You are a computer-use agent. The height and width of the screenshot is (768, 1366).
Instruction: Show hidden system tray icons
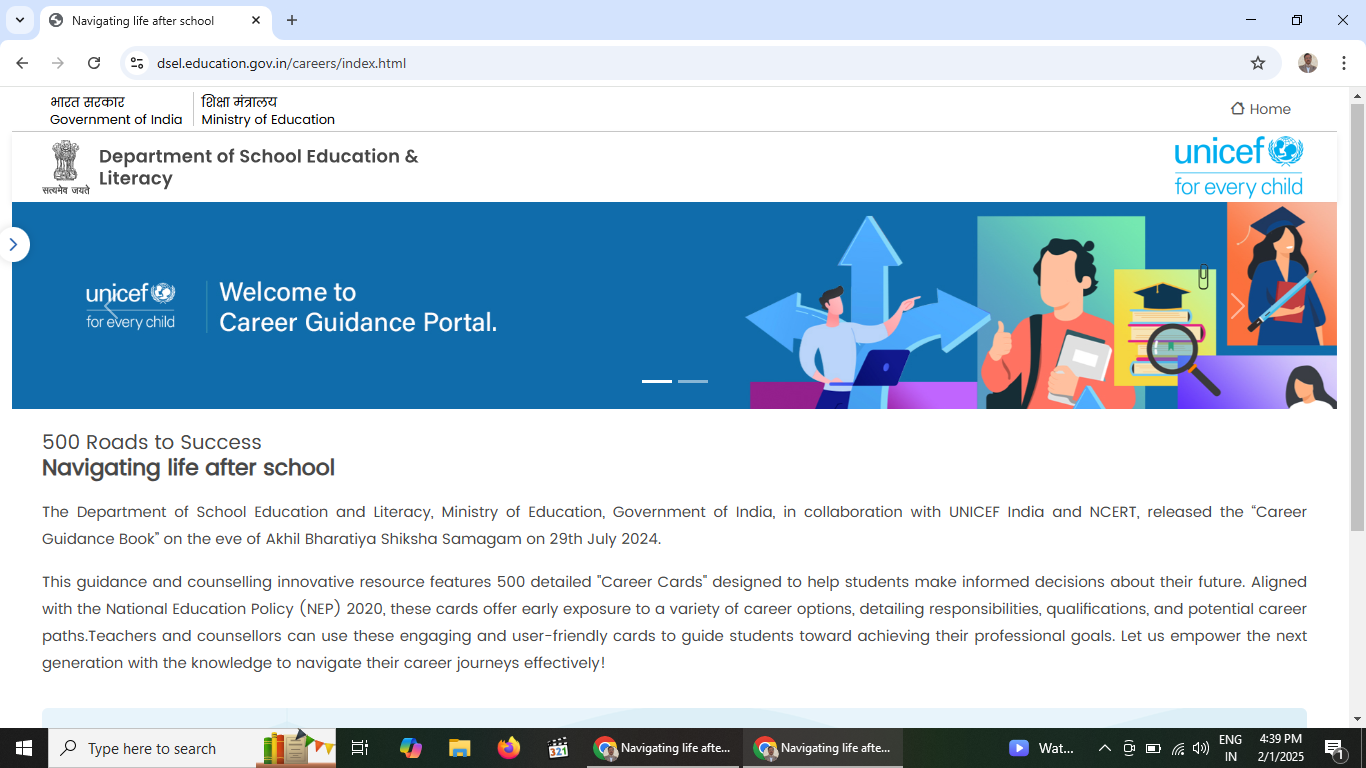[x=1105, y=748]
